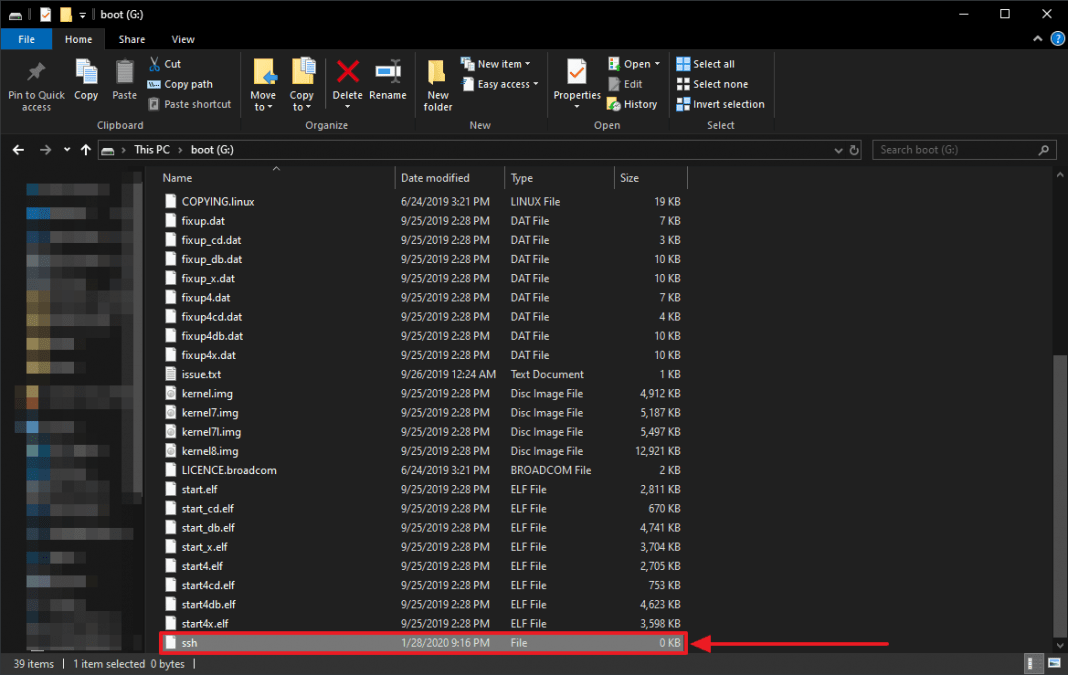This screenshot has width=1068, height=675.
Task: Click Invert selection button
Action: pyautogui.click(x=720, y=104)
